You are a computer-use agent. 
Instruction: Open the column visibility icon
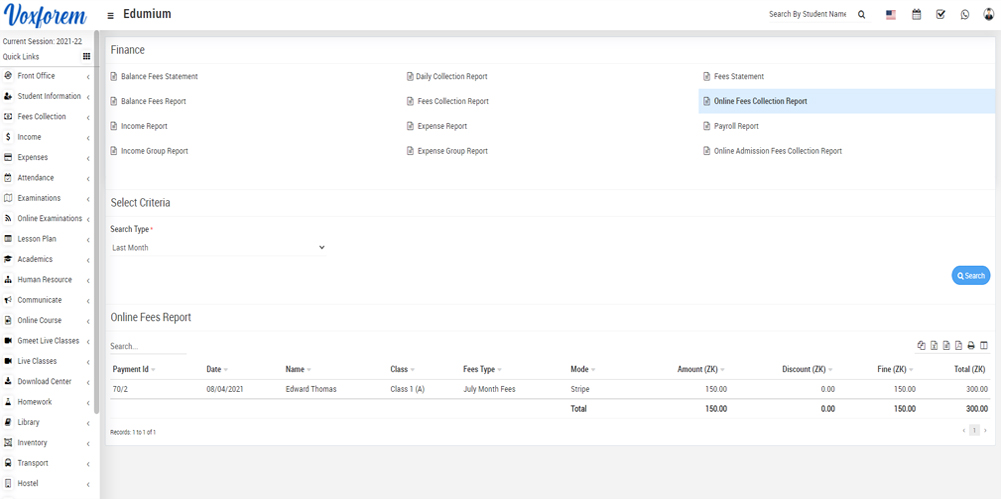(x=984, y=346)
